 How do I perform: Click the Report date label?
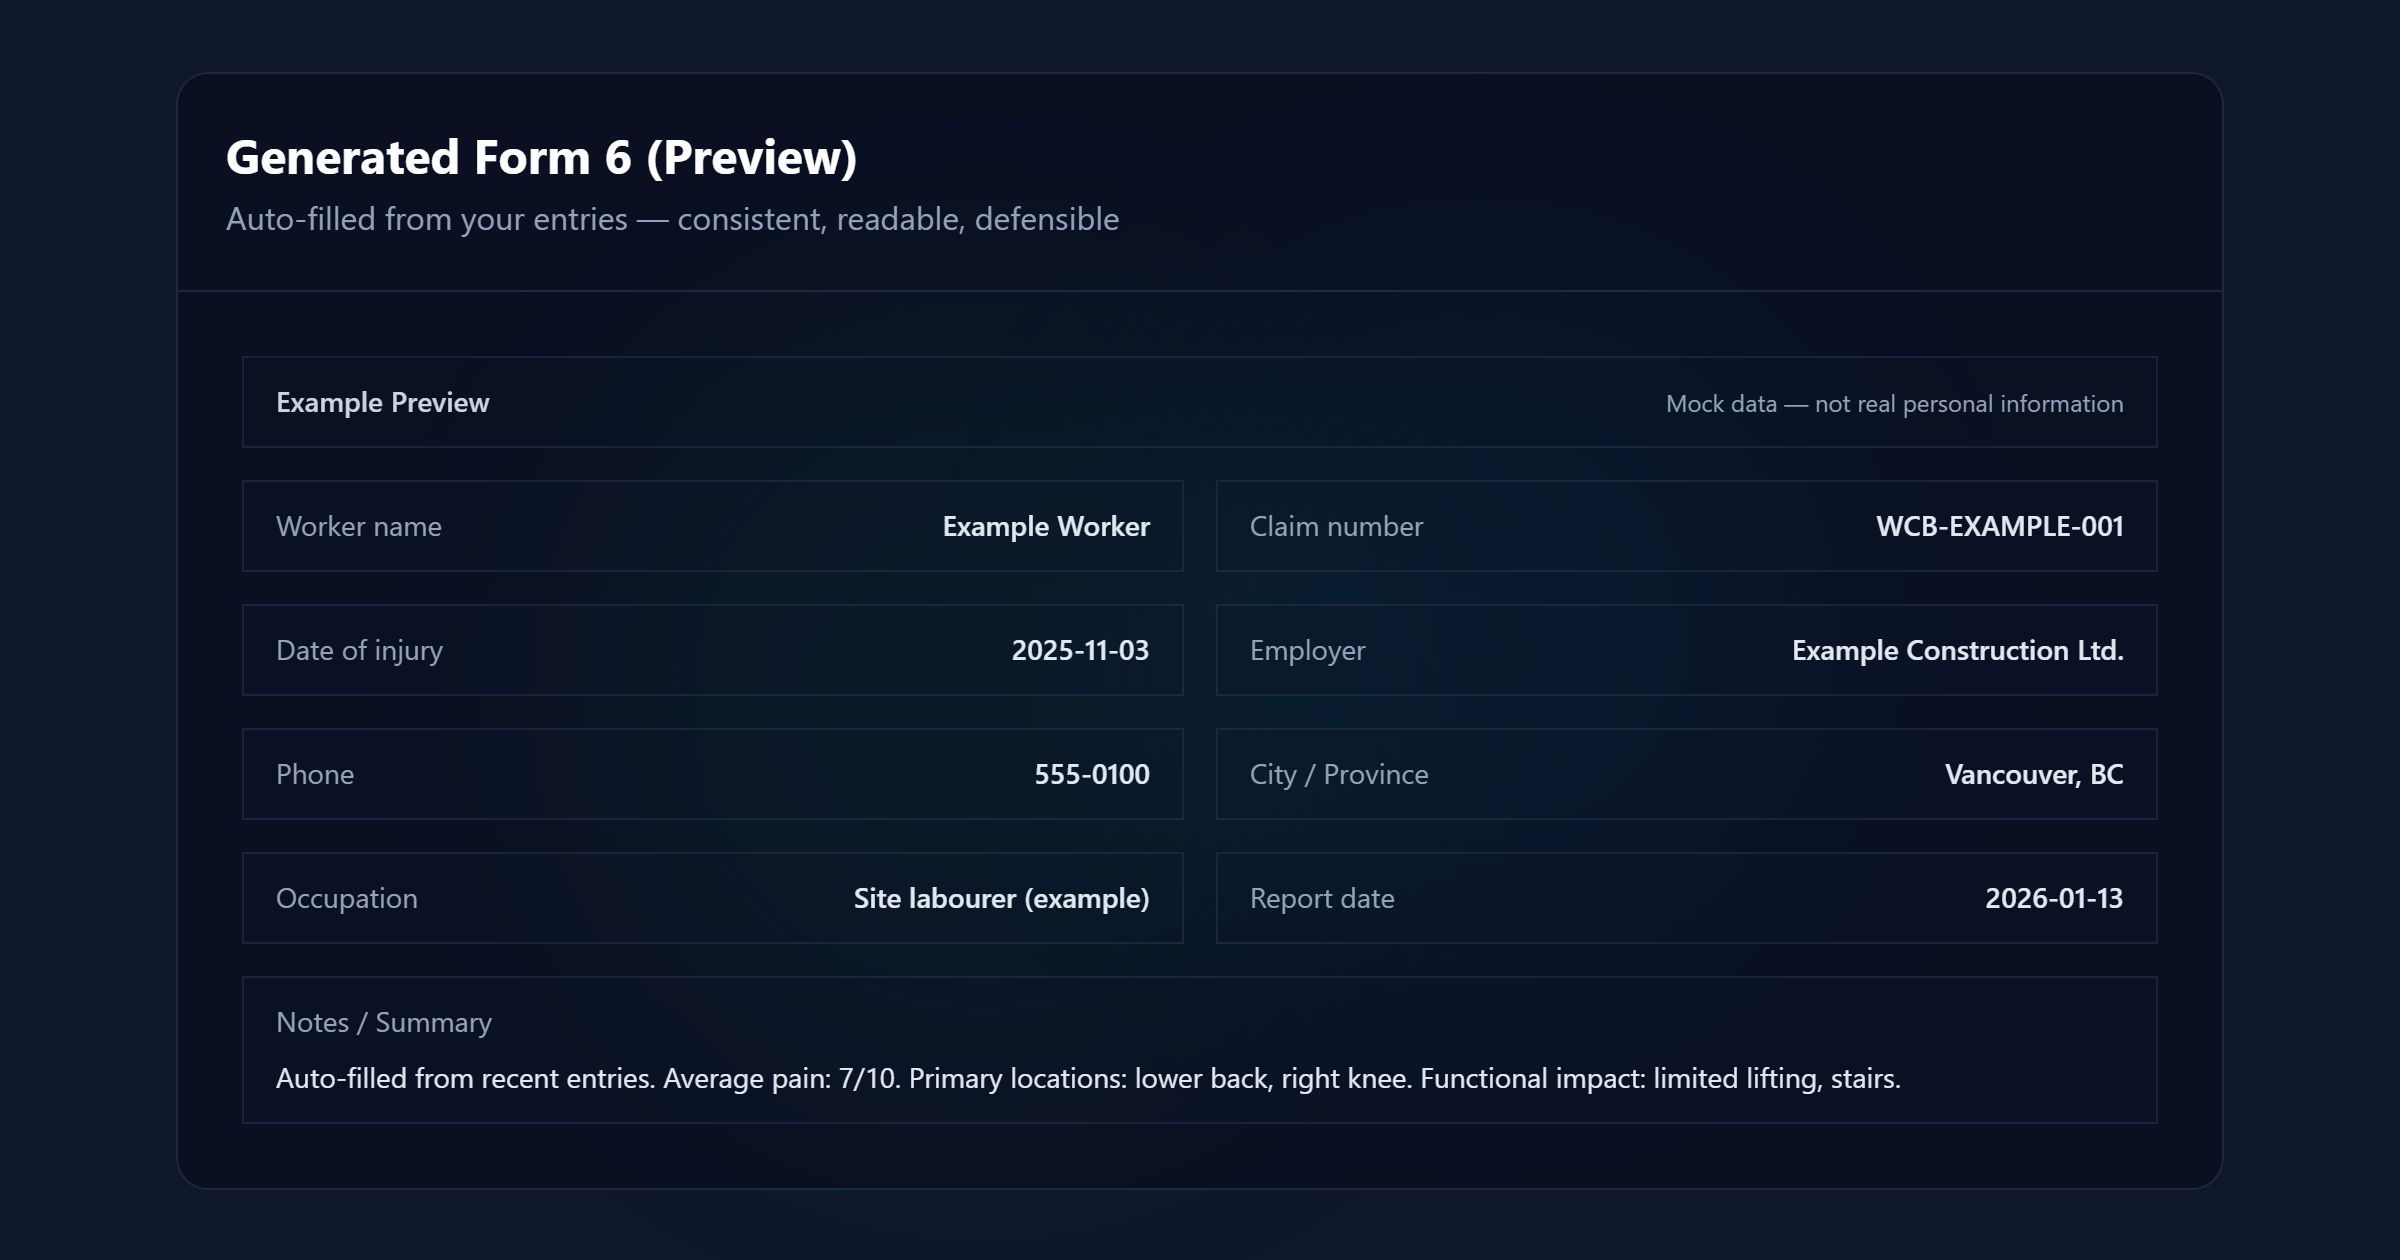click(x=1322, y=898)
